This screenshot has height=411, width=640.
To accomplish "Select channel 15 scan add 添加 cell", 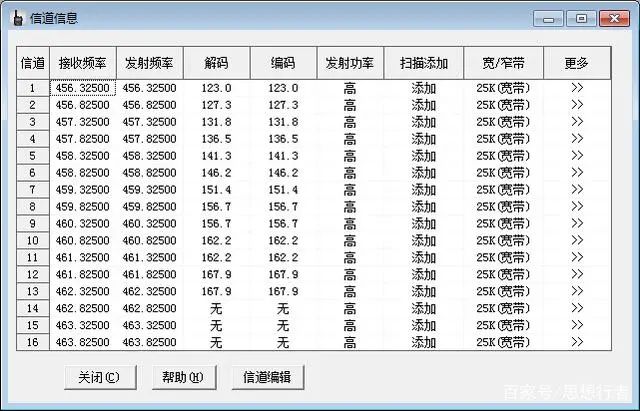I will coord(424,325).
